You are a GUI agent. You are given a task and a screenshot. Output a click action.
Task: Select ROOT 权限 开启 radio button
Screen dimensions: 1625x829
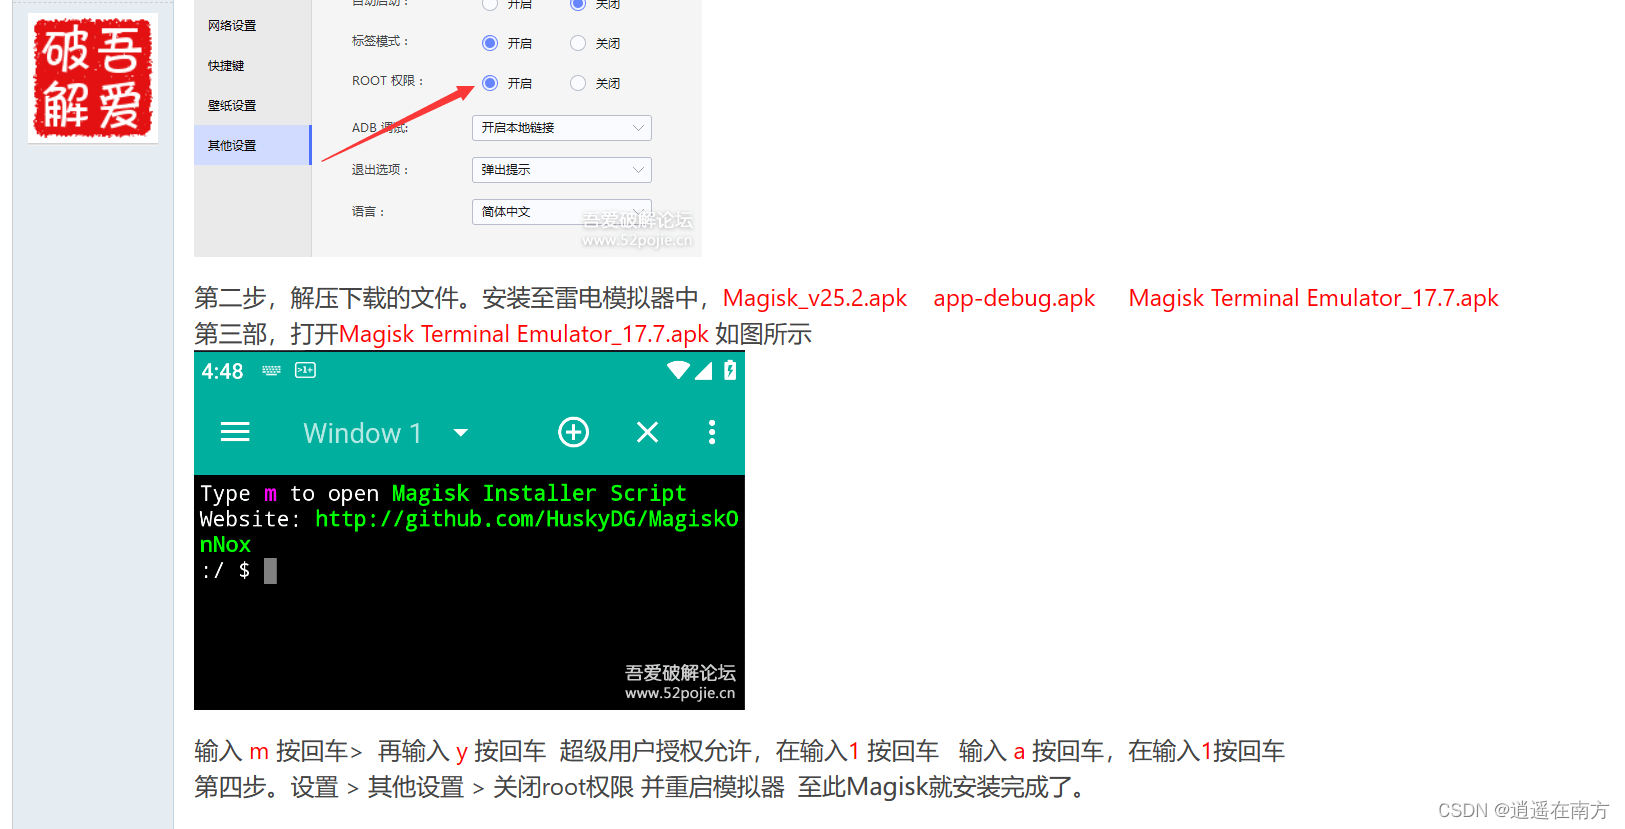490,83
